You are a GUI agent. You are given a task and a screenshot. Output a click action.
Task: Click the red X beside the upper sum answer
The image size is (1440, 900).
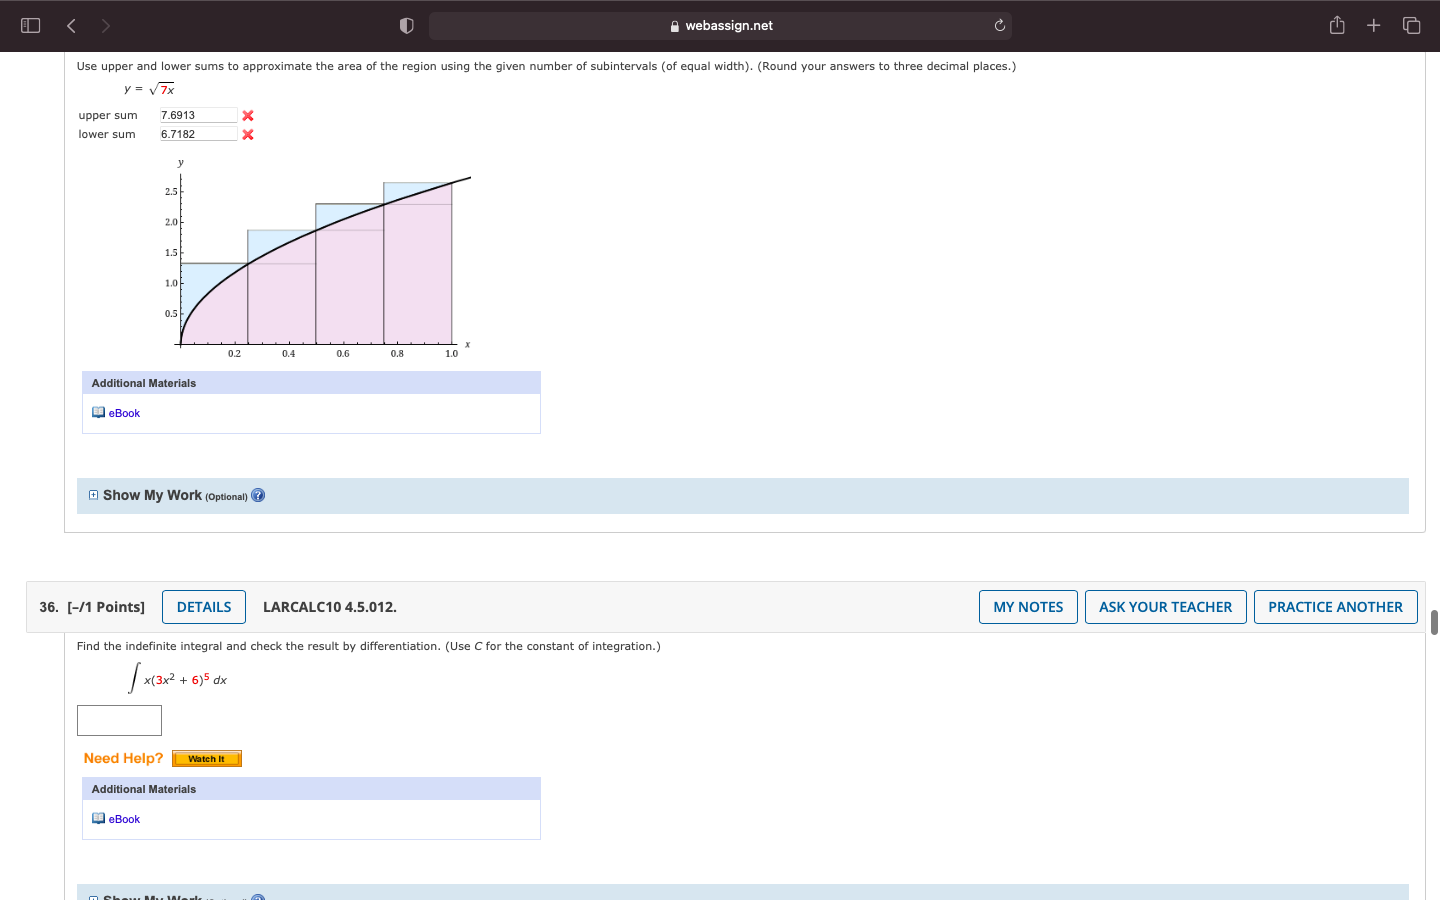[x=247, y=115]
